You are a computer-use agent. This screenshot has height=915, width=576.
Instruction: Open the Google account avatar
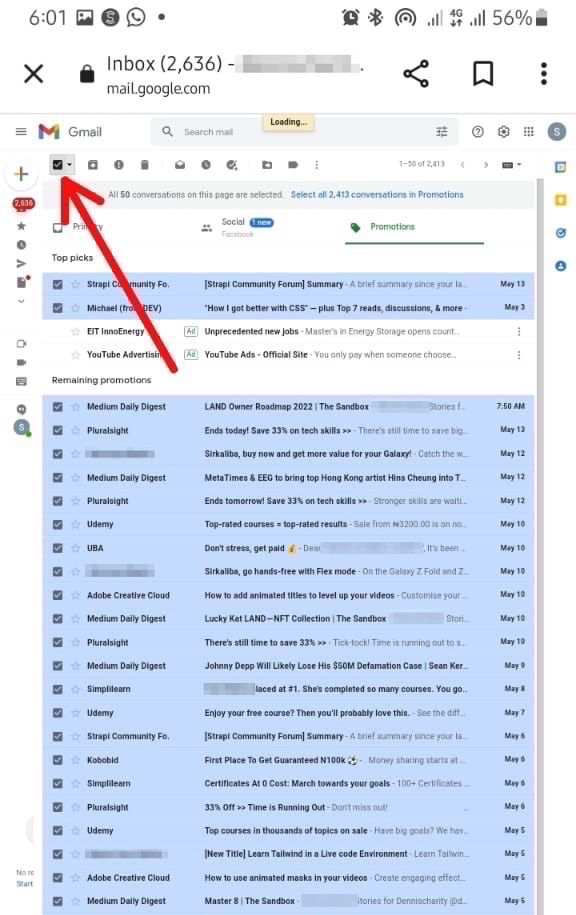click(557, 132)
